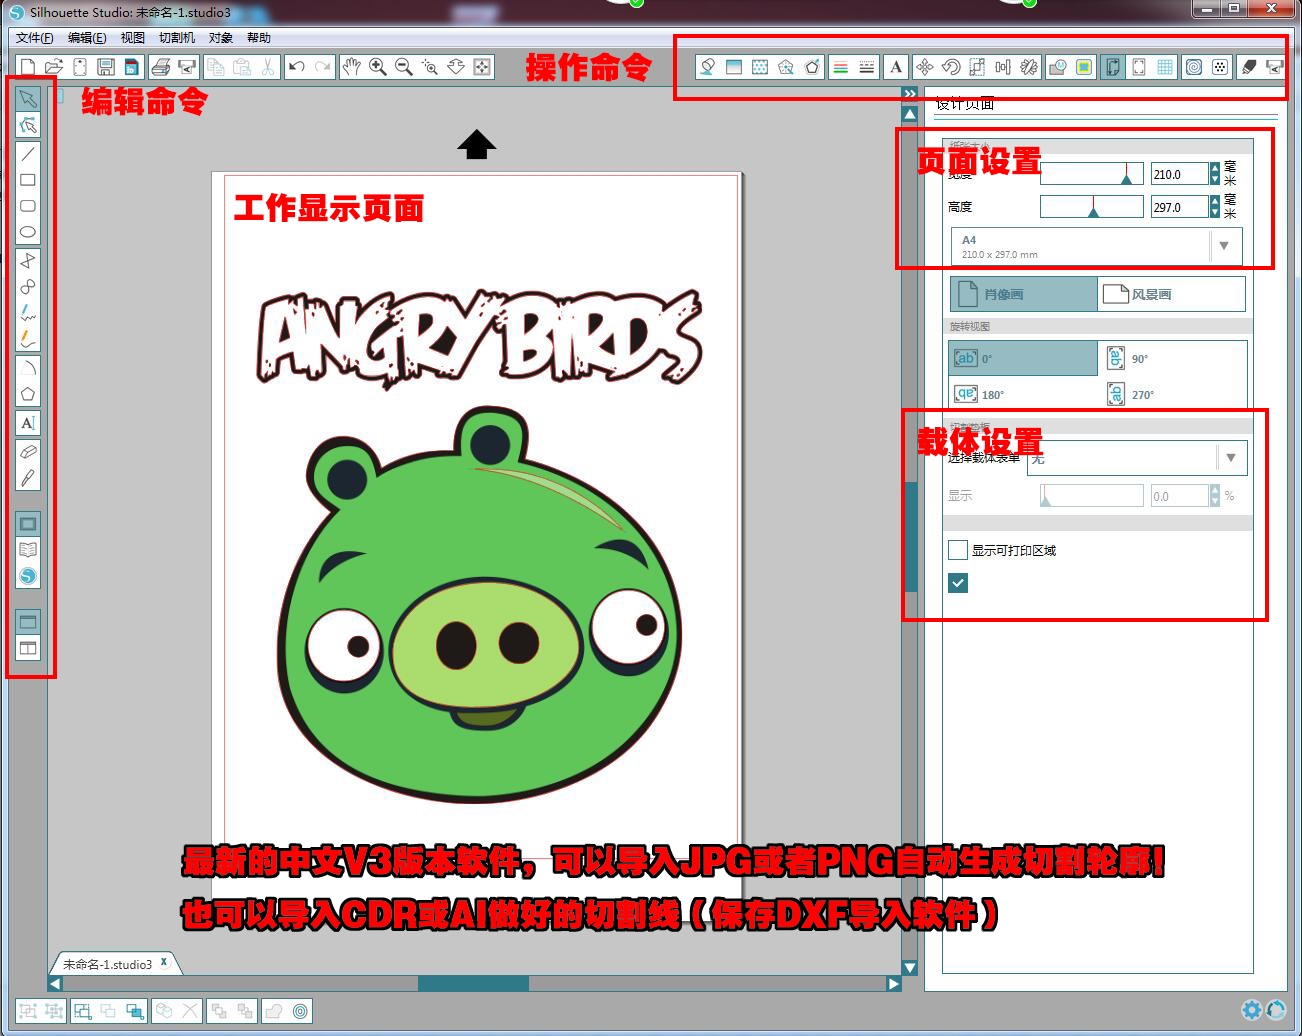
Task: Open a file with folder icon
Action: point(54,67)
